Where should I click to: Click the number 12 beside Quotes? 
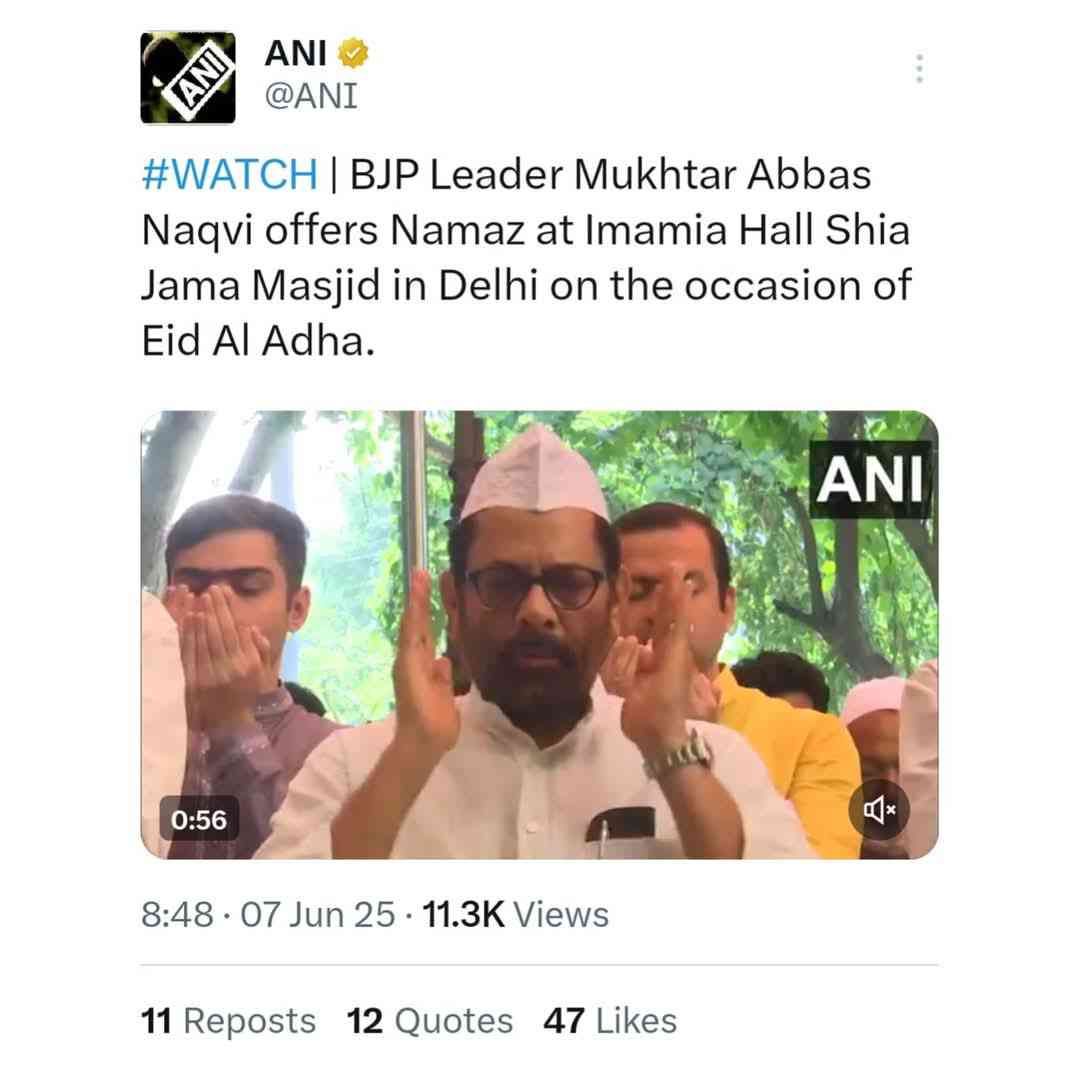[364, 1021]
